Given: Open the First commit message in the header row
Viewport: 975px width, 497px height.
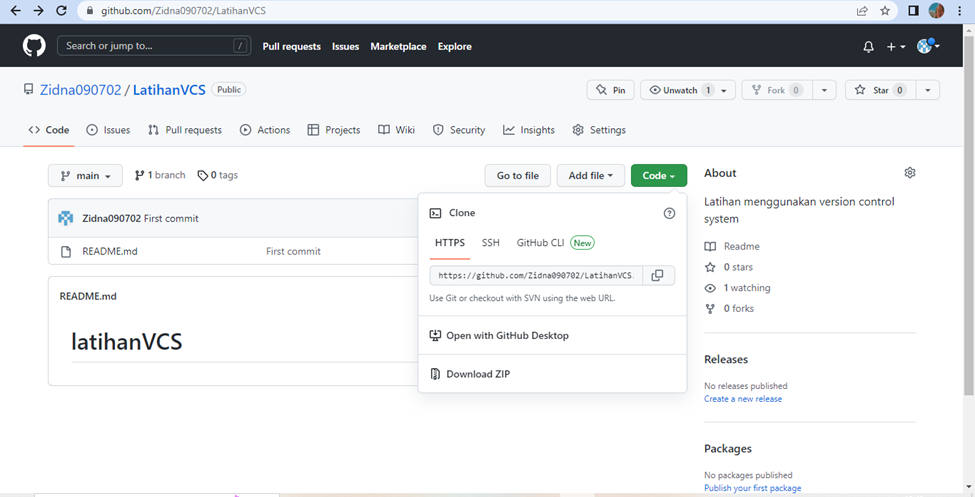Looking at the screenshot, I should pos(171,218).
